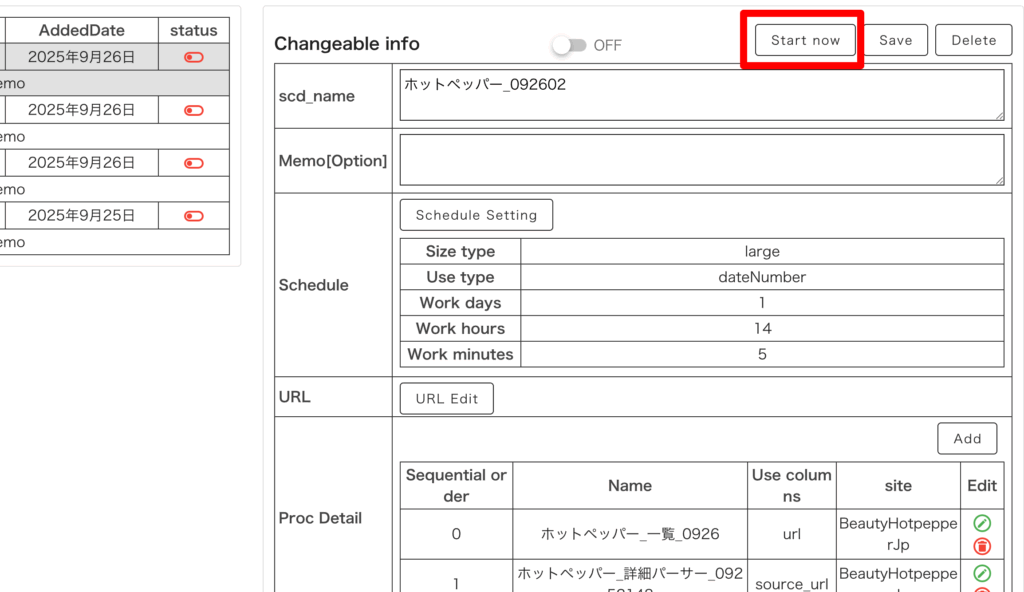
Task: Focus the scd_name text field
Action: pos(700,95)
